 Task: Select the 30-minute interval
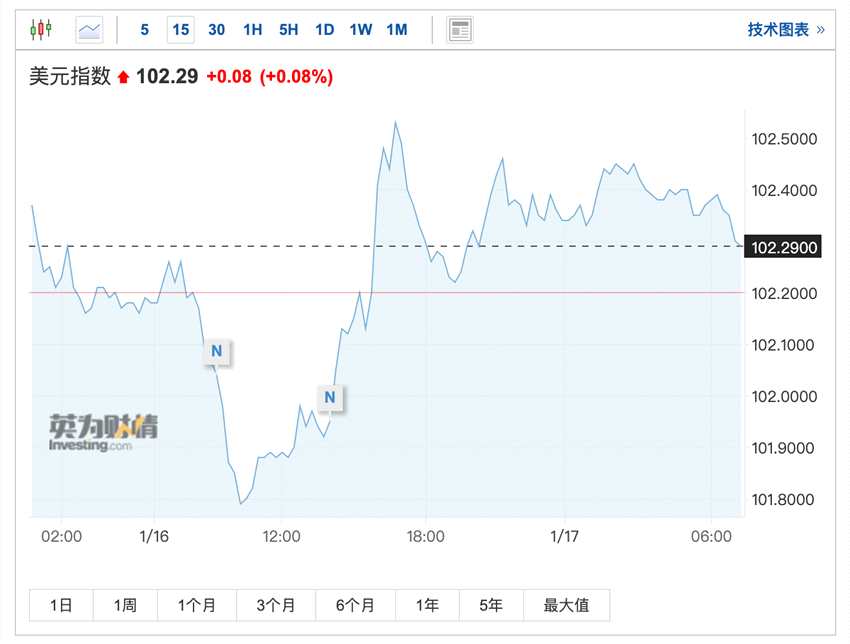[217, 30]
